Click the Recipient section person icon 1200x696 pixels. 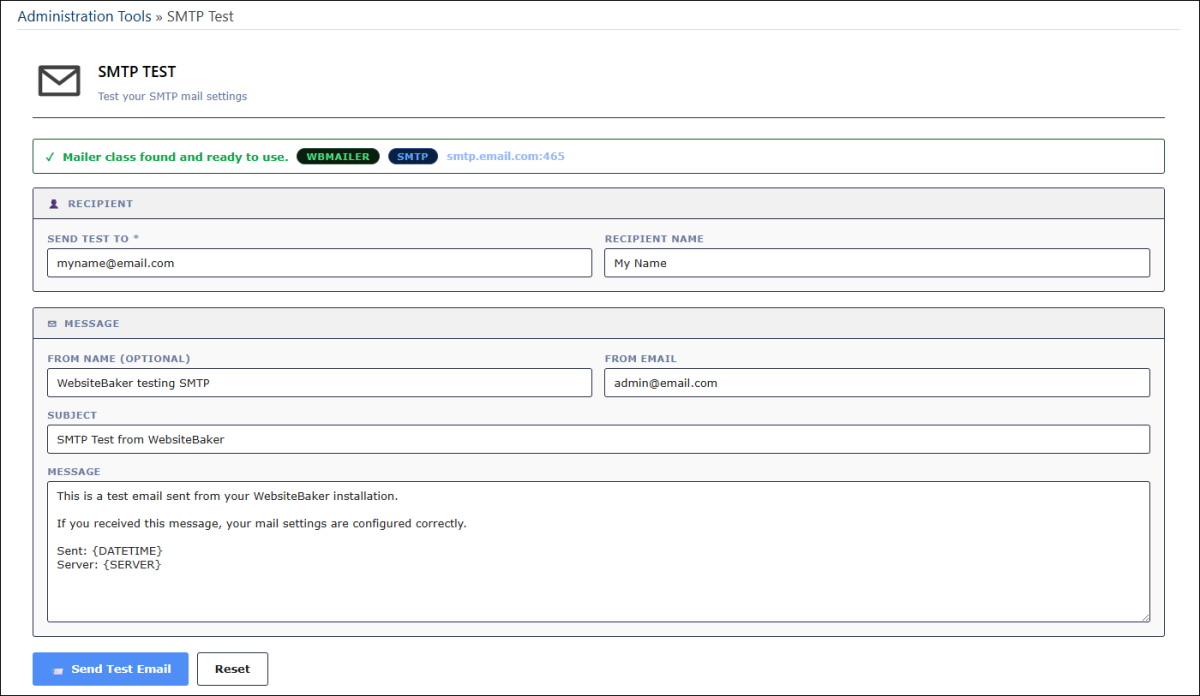(x=54, y=204)
